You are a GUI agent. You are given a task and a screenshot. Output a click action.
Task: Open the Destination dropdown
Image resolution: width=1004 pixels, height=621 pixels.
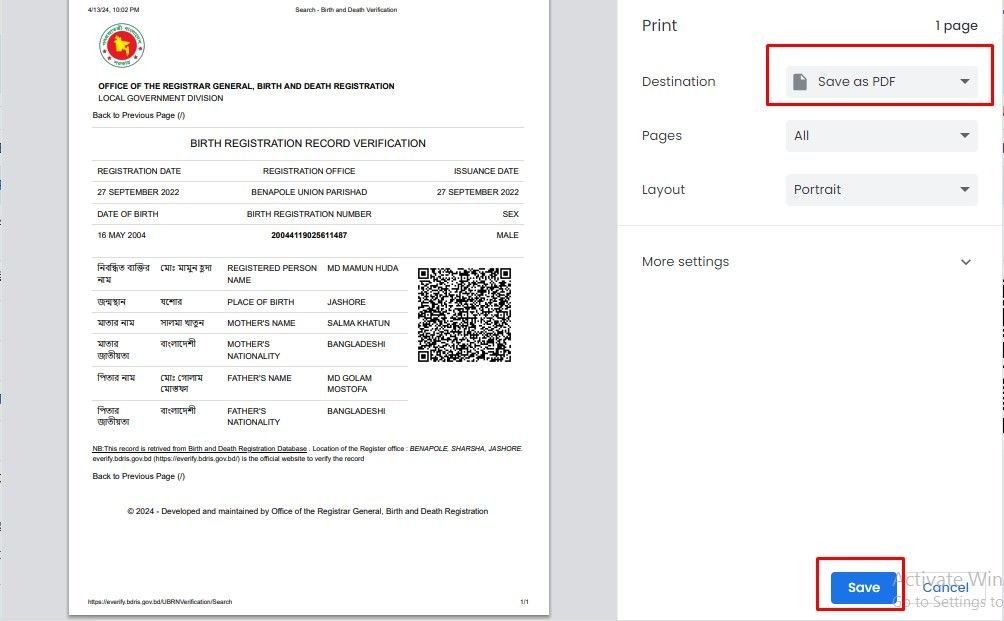pyautogui.click(x=880, y=81)
